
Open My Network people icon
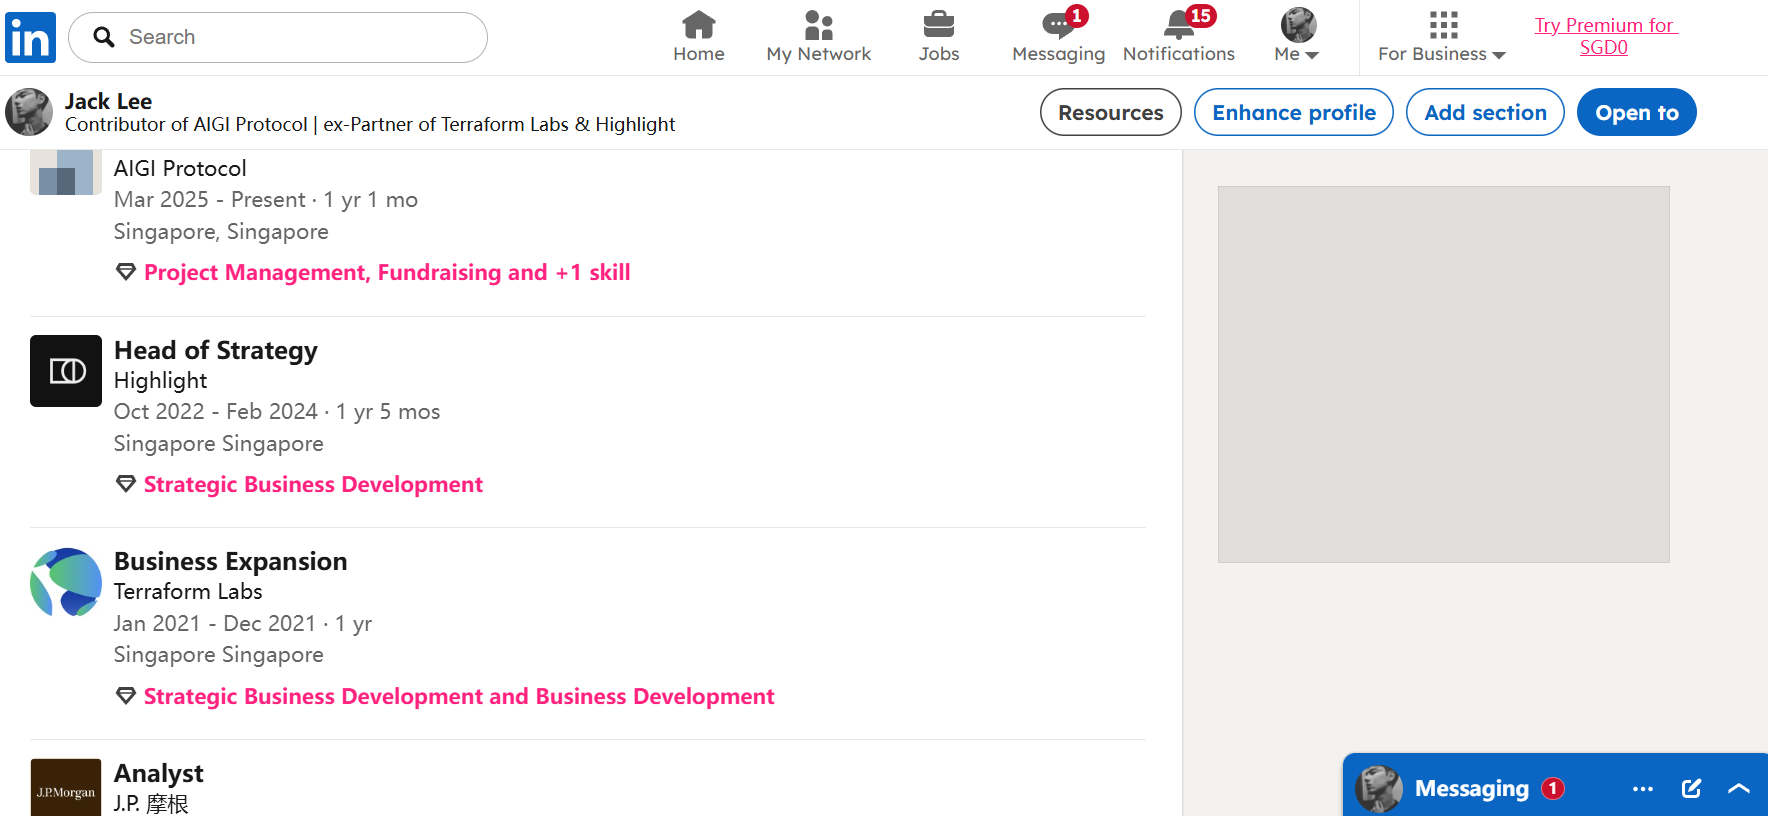tap(818, 24)
